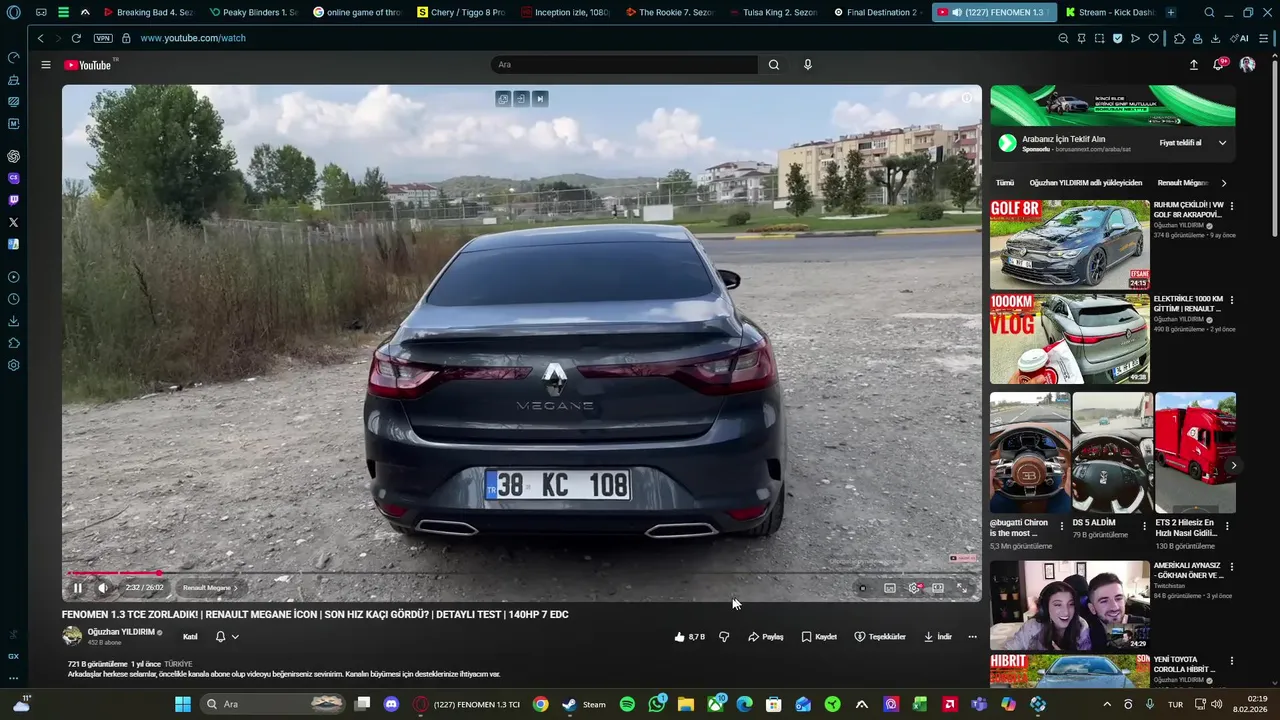Open the Renault Megane chapter label
Screen dimensions: 1280x720
tap(210, 588)
